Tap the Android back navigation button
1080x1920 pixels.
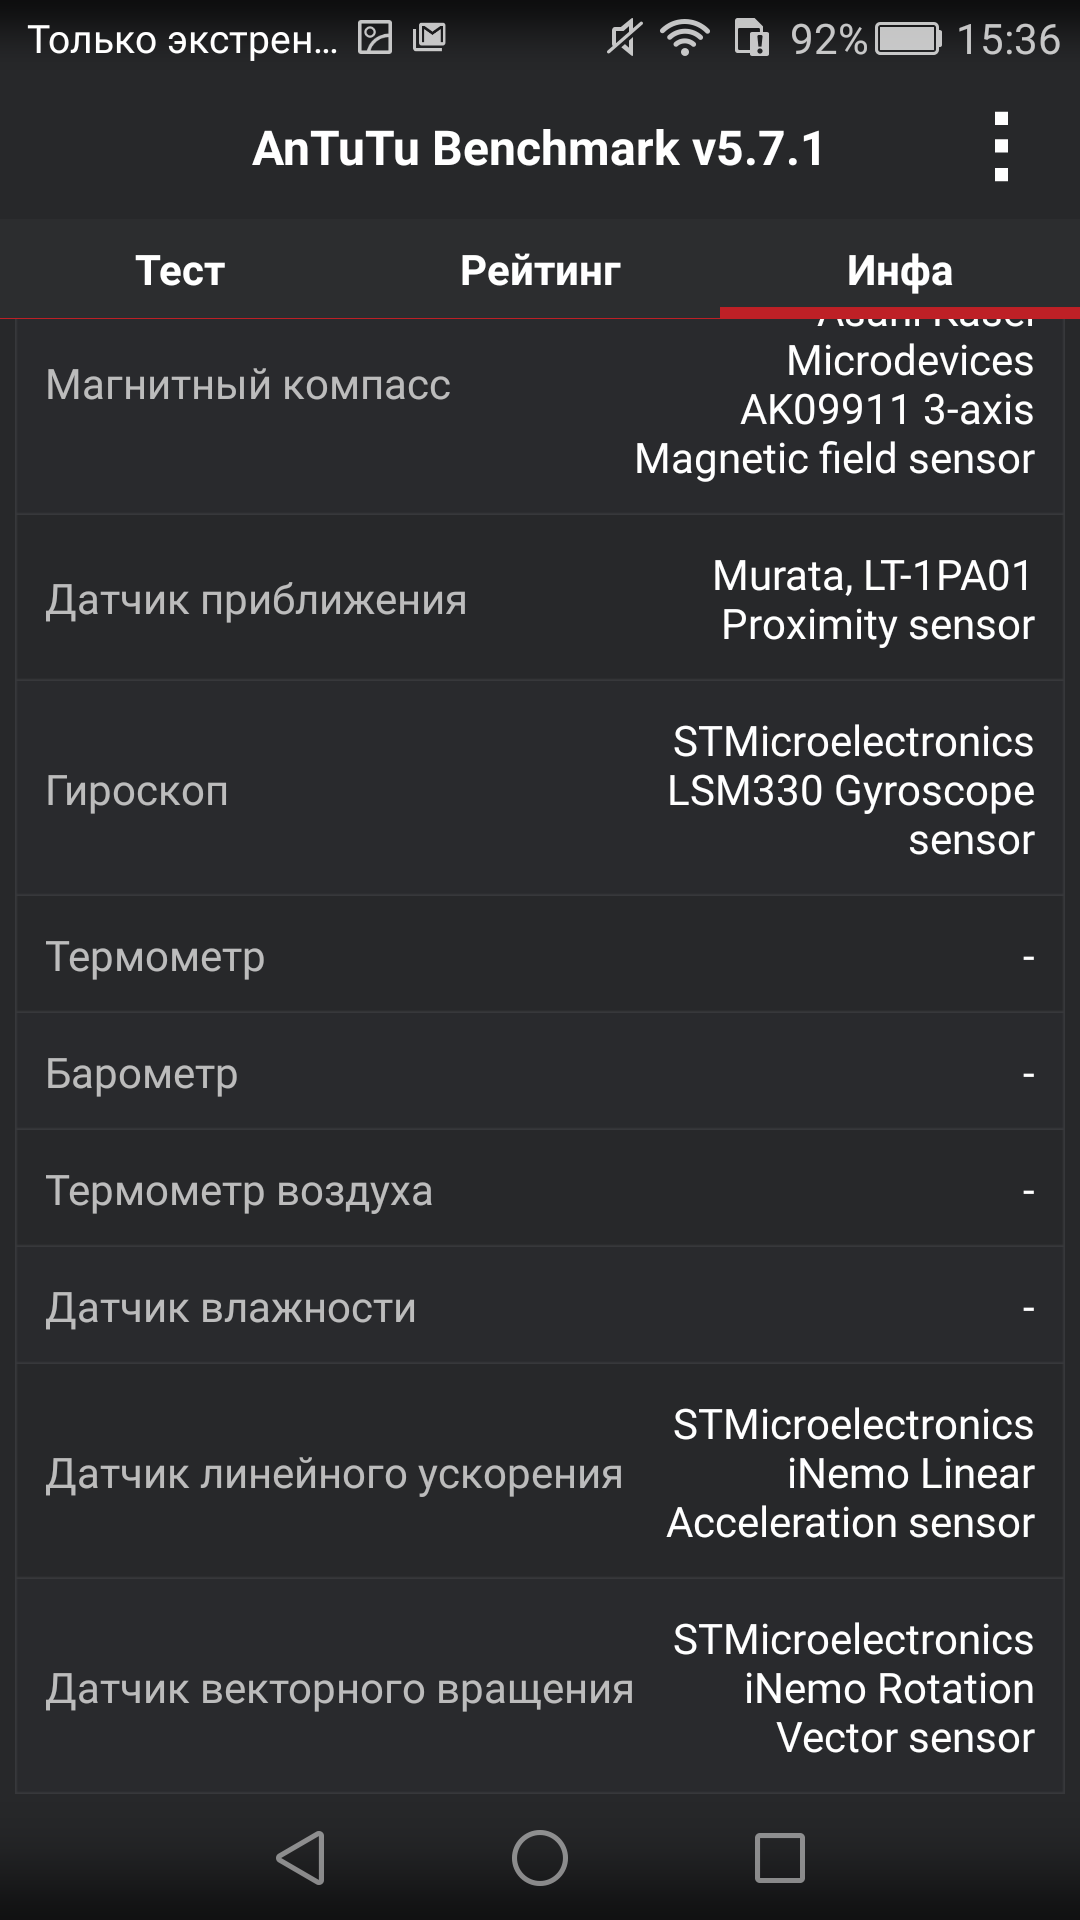[300, 1858]
